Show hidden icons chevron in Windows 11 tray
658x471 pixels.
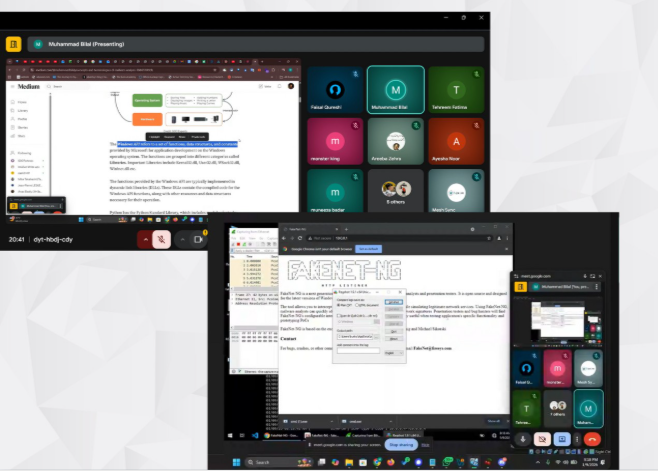coord(538,462)
